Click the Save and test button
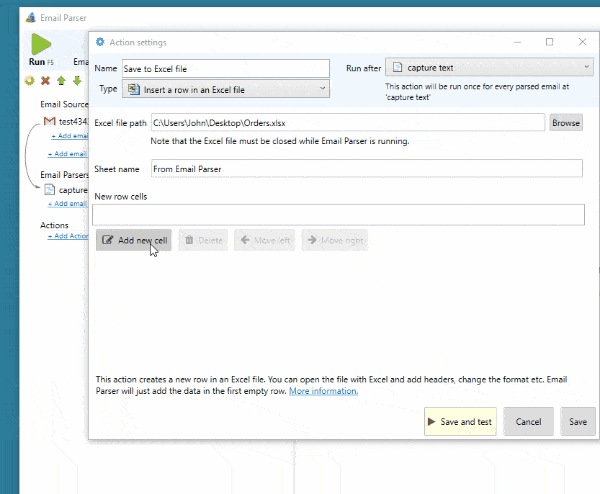The image size is (600, 494). [x=460, y=422]
